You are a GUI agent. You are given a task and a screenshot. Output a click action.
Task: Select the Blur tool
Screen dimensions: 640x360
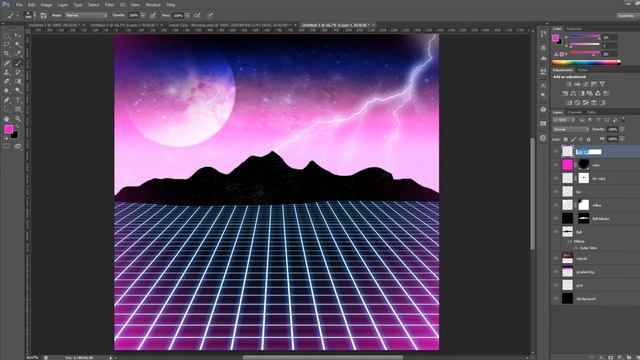tap(7, 91)
